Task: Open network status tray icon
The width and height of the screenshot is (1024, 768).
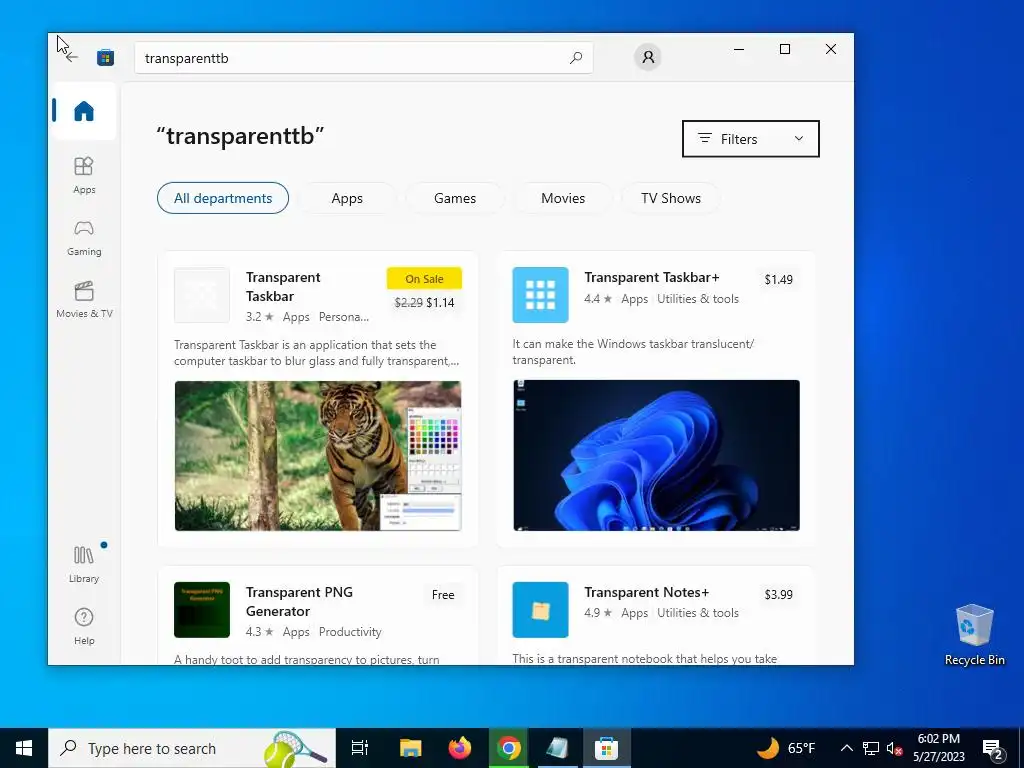Action: 871,748
